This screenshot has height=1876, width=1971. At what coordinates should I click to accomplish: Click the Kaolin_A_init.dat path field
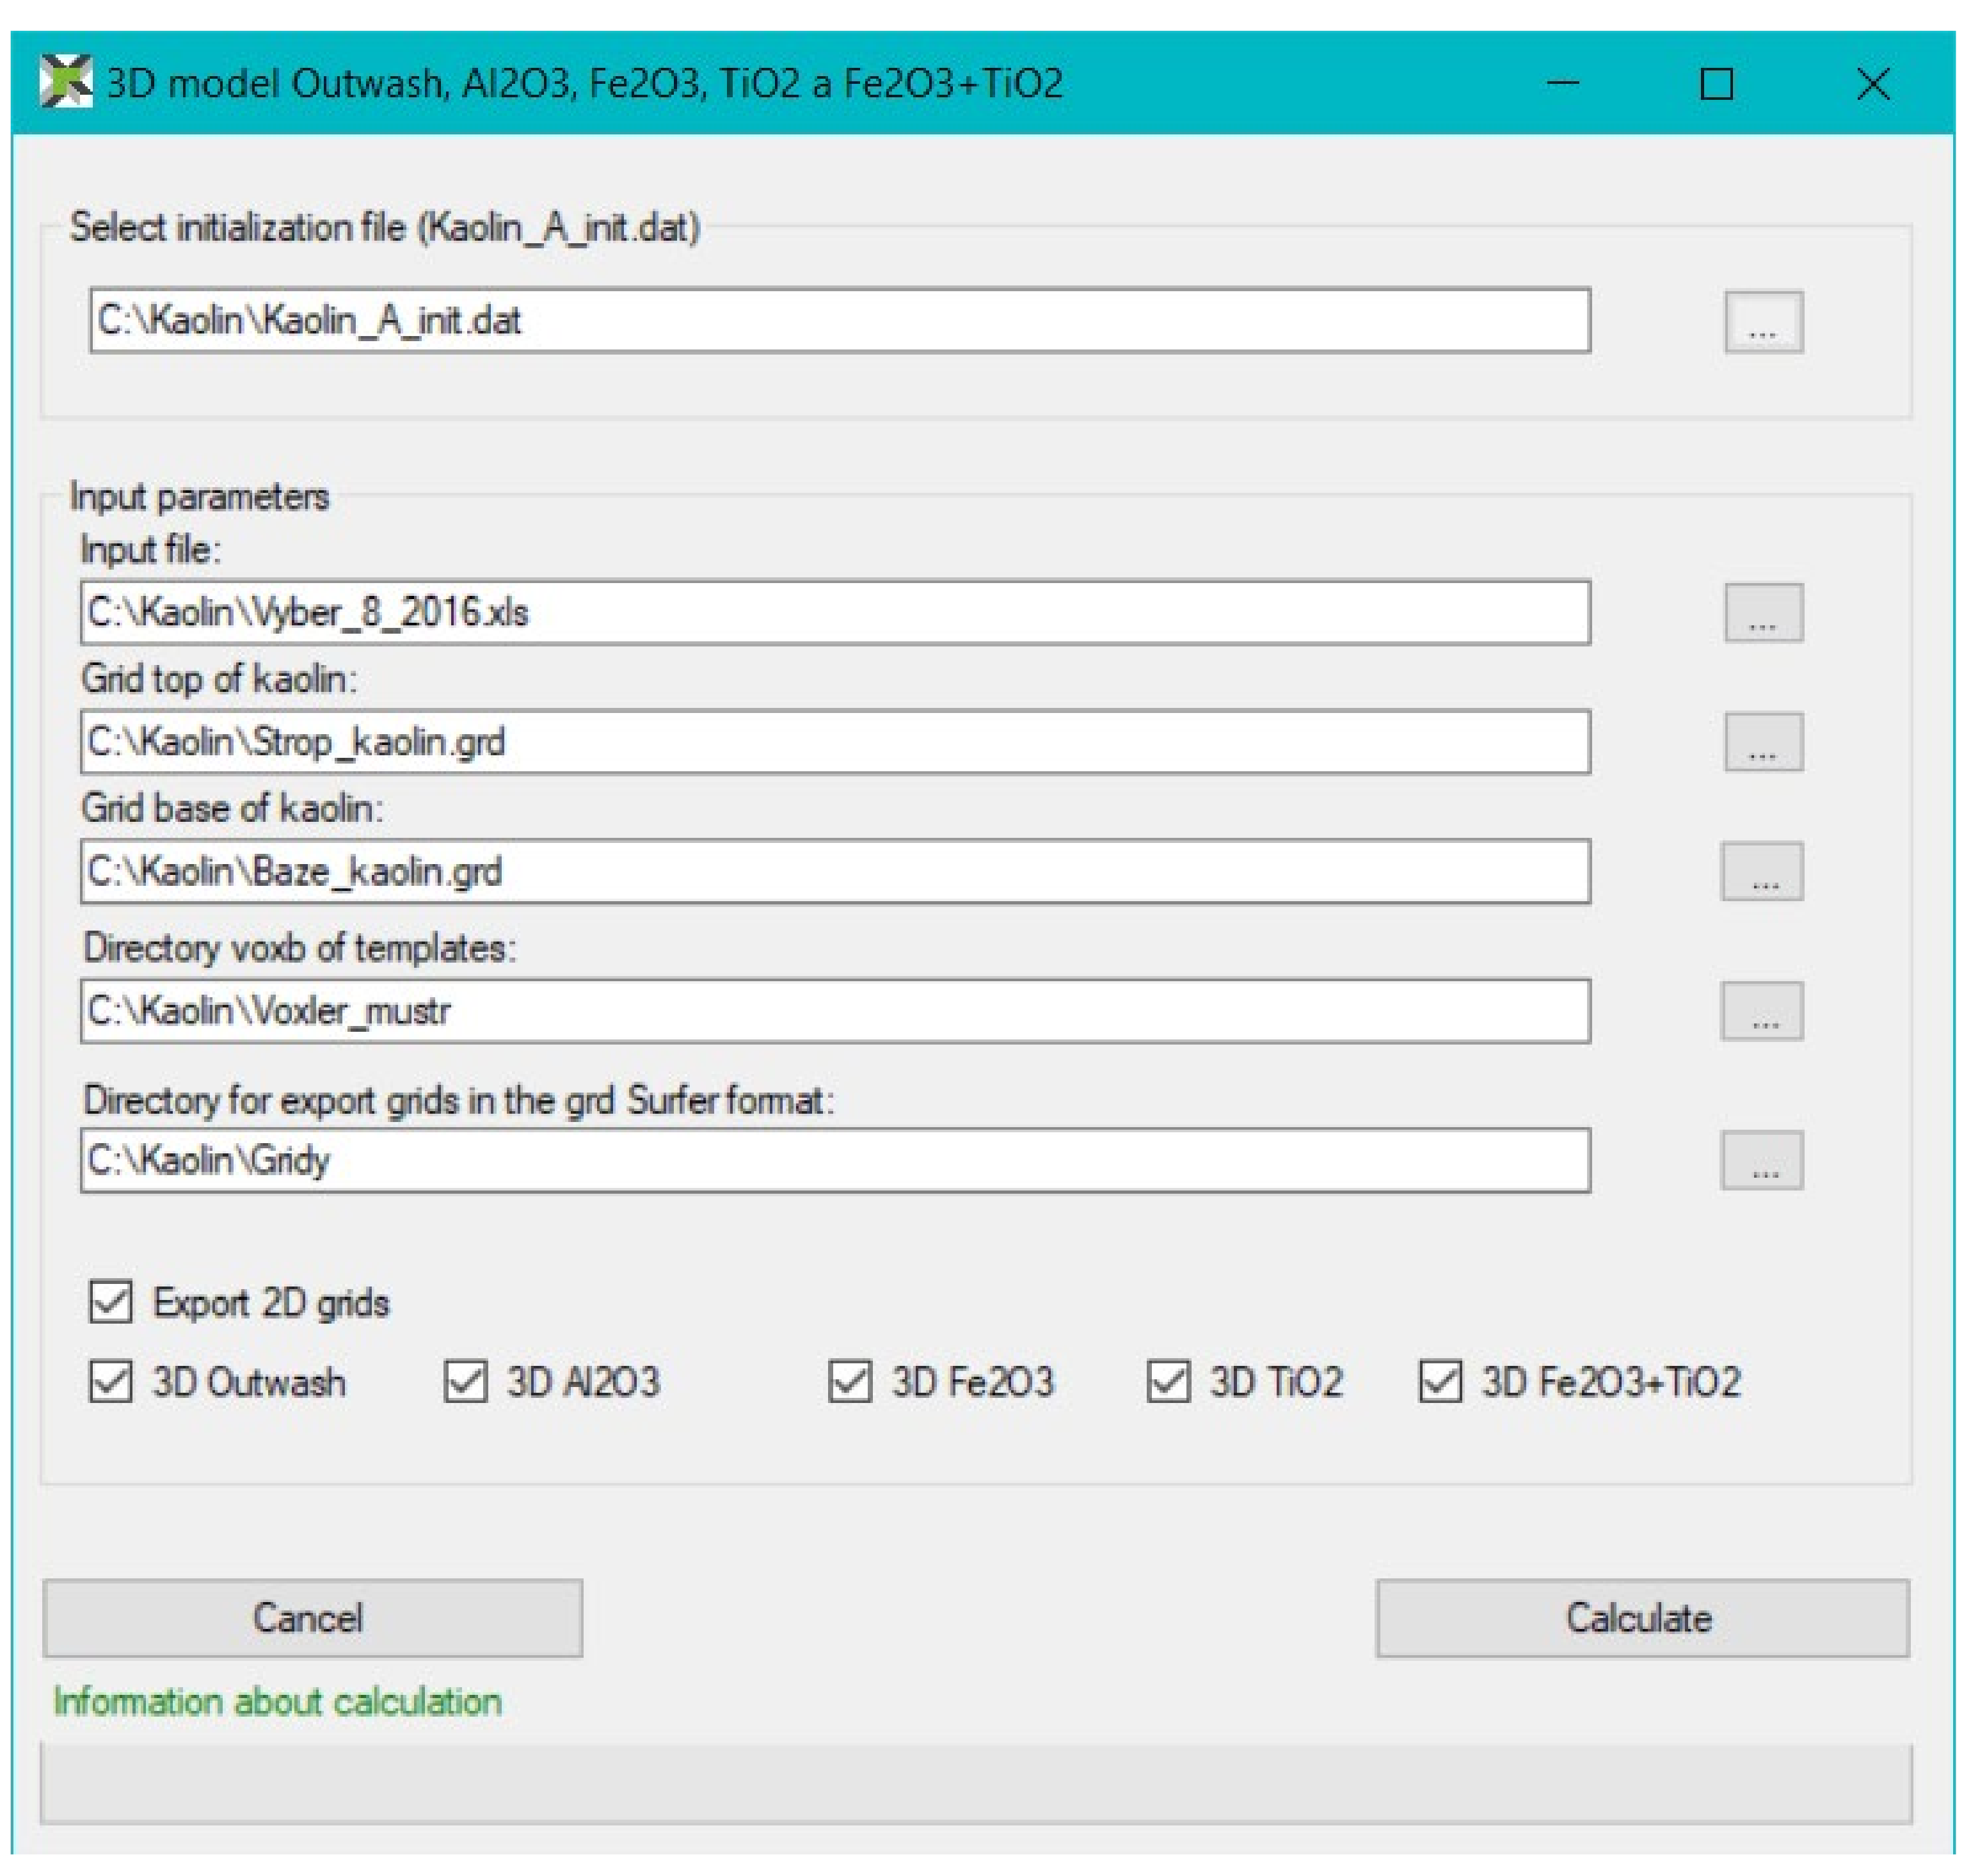839,321
